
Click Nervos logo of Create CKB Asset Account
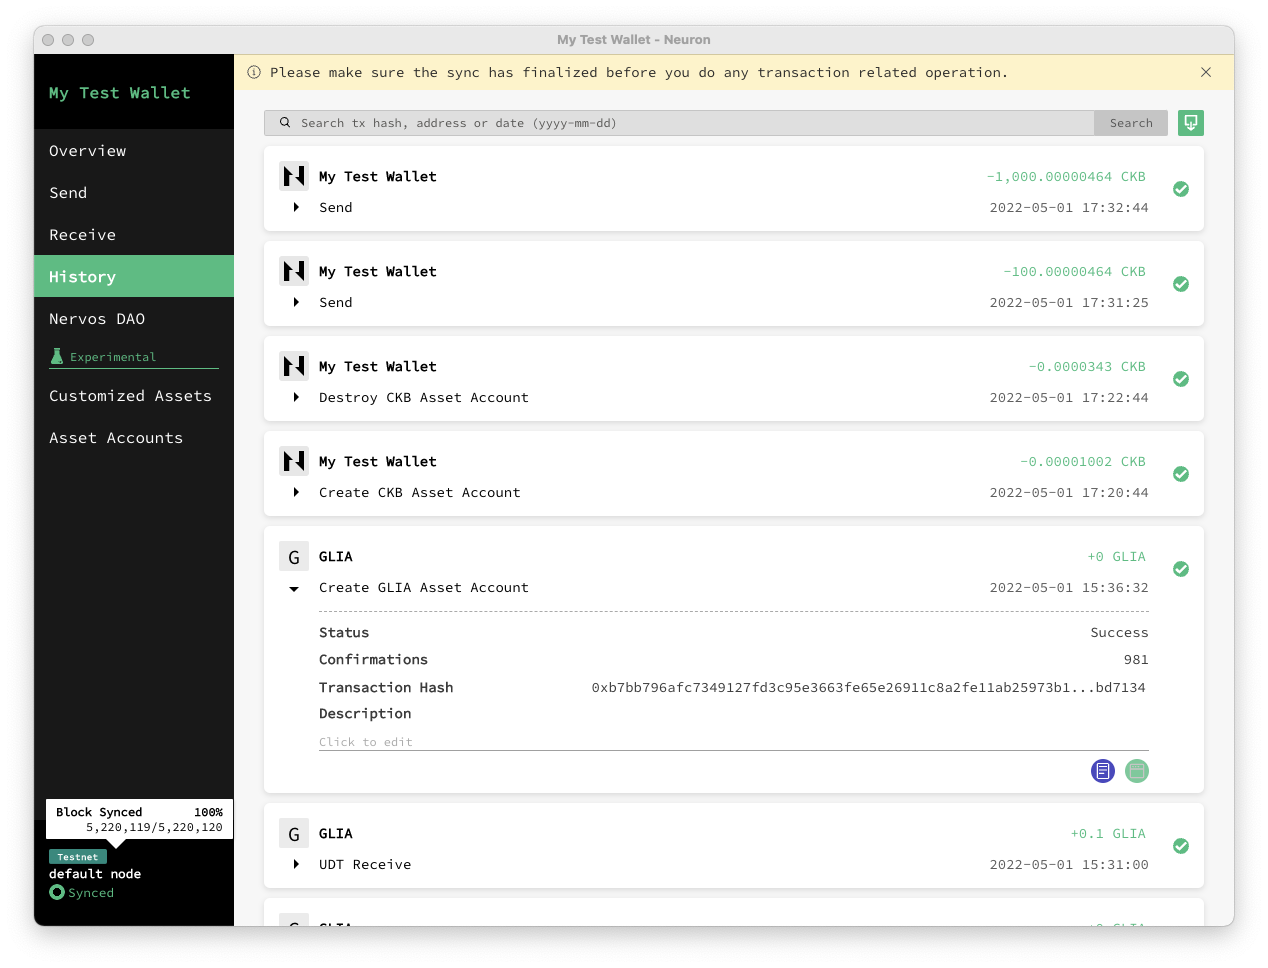(x=294, y=461)
